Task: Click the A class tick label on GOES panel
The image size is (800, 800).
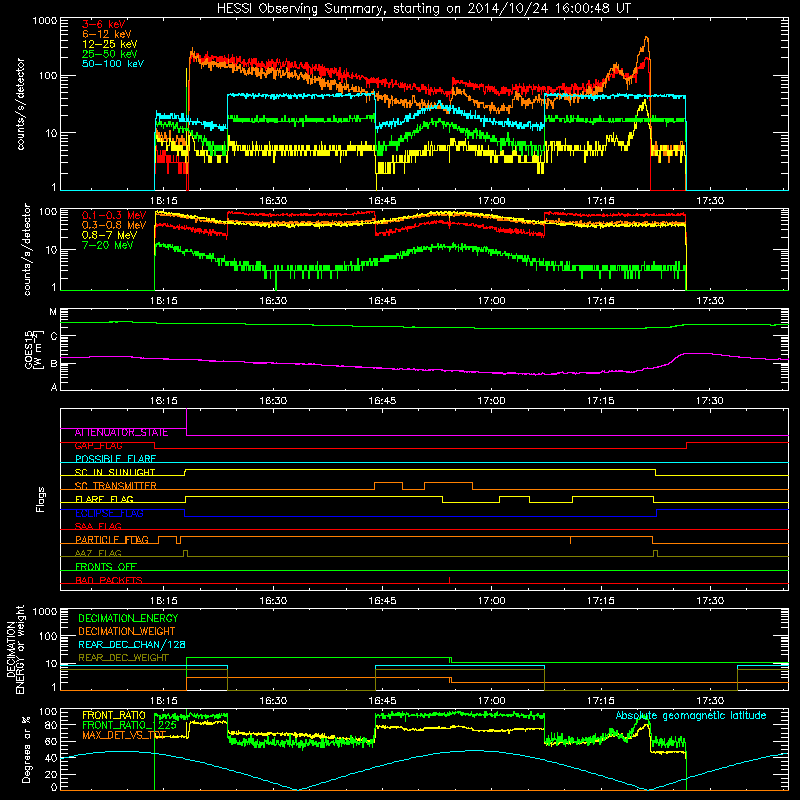Action: coord(53,387)
